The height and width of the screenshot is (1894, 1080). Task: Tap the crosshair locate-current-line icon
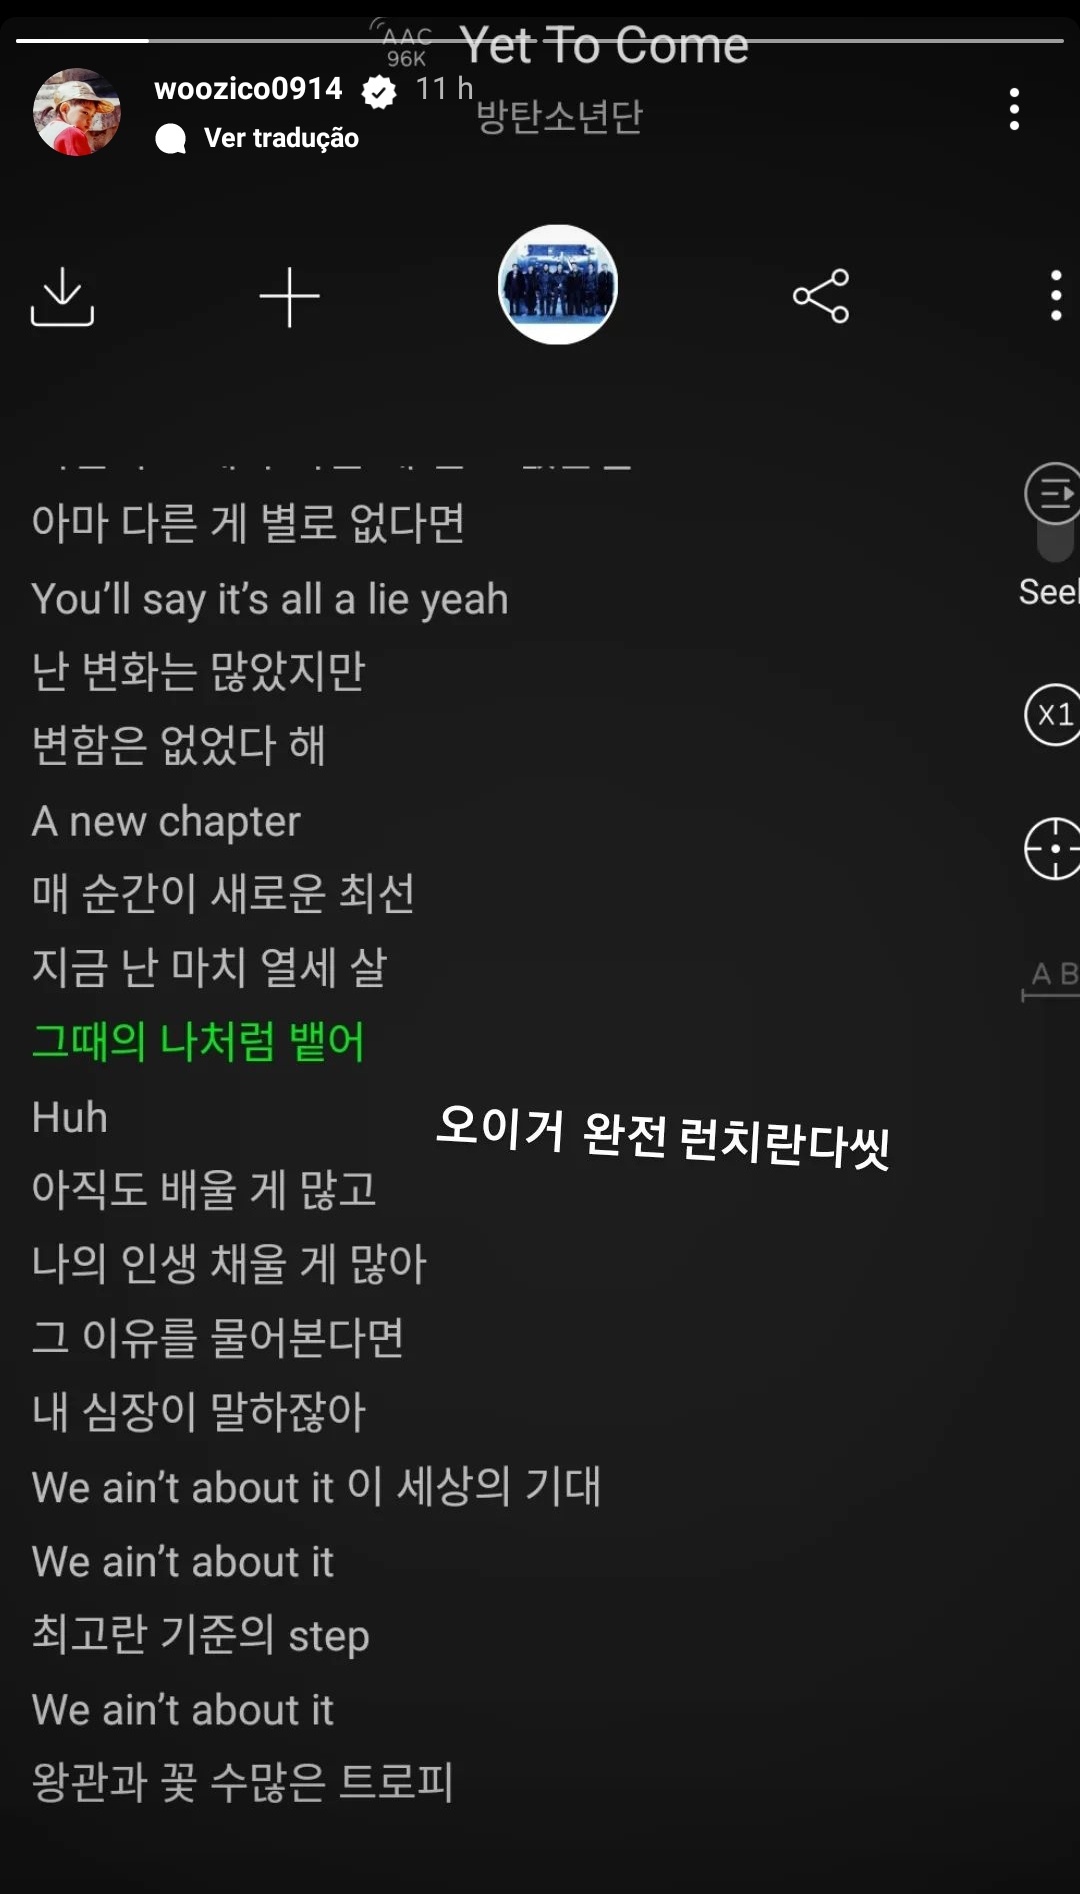[x=1052, y=849]
